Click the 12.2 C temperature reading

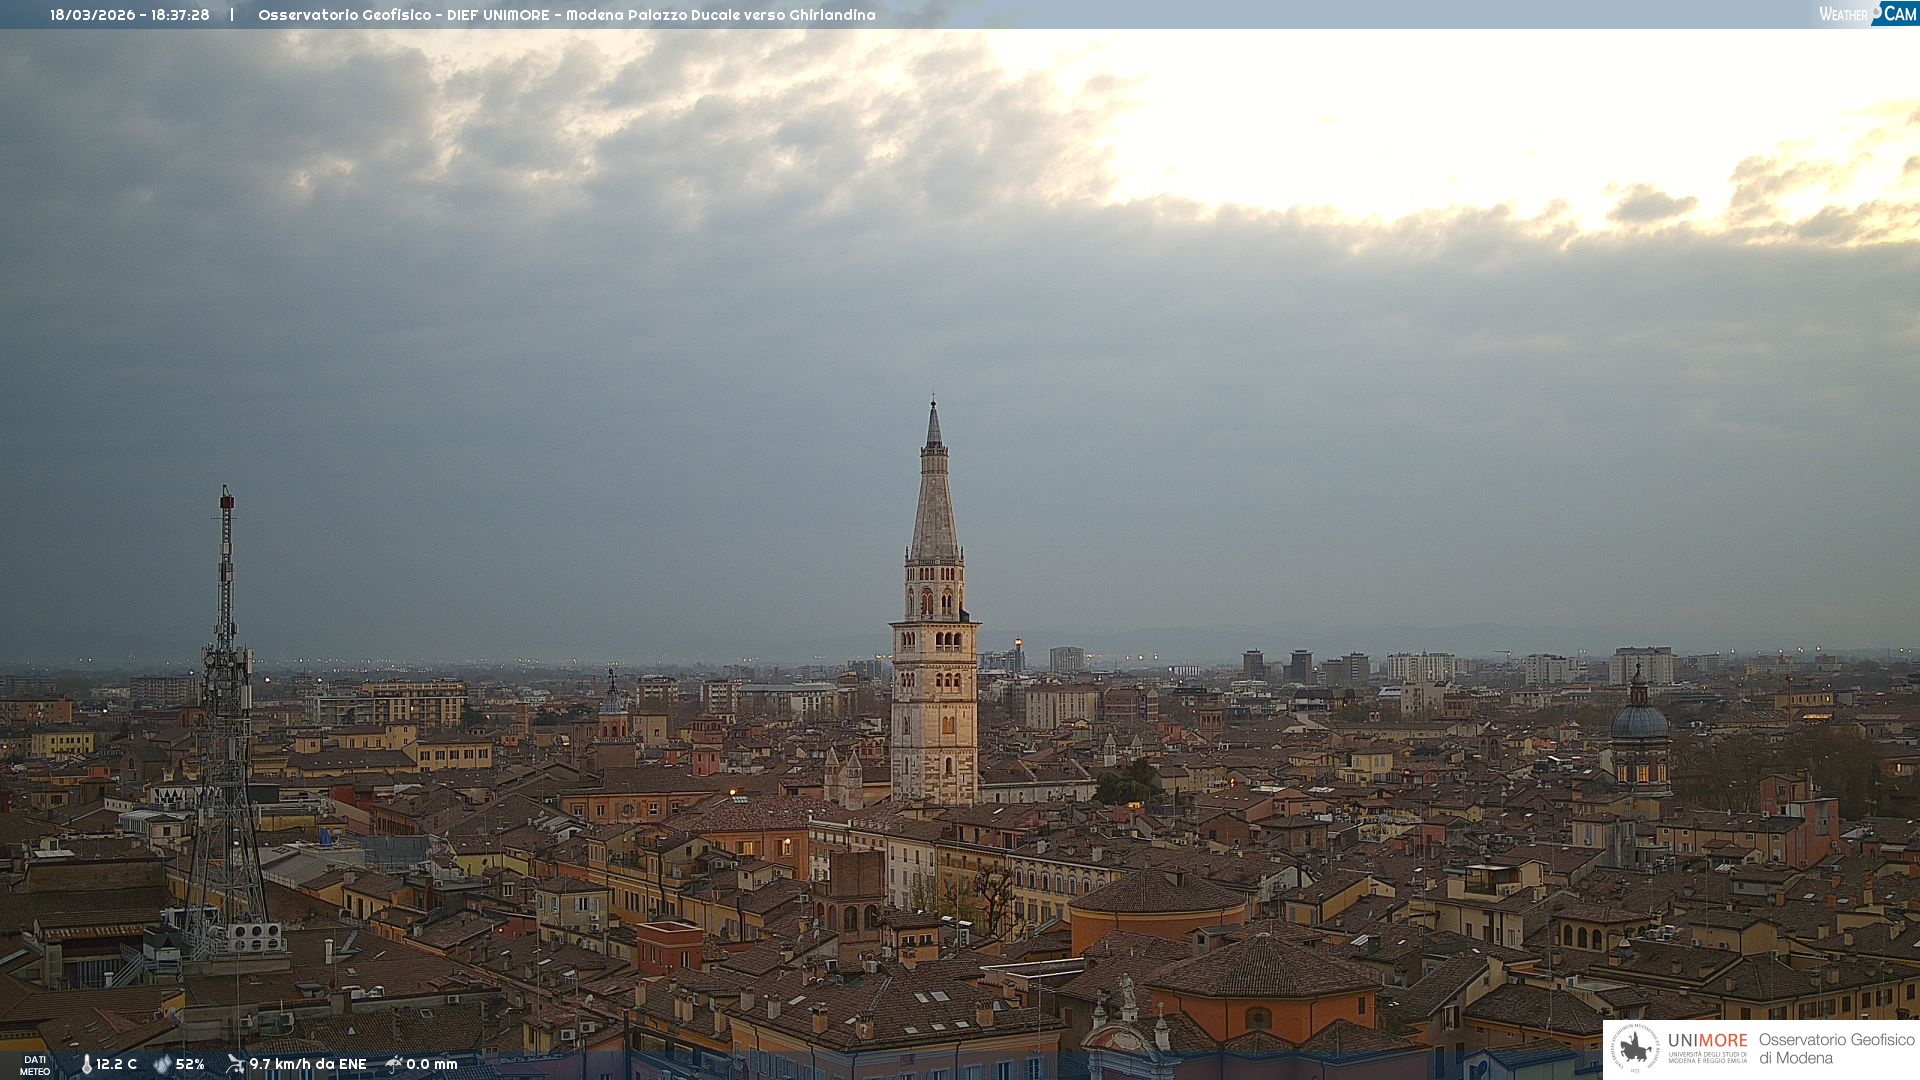(116, 1064)
